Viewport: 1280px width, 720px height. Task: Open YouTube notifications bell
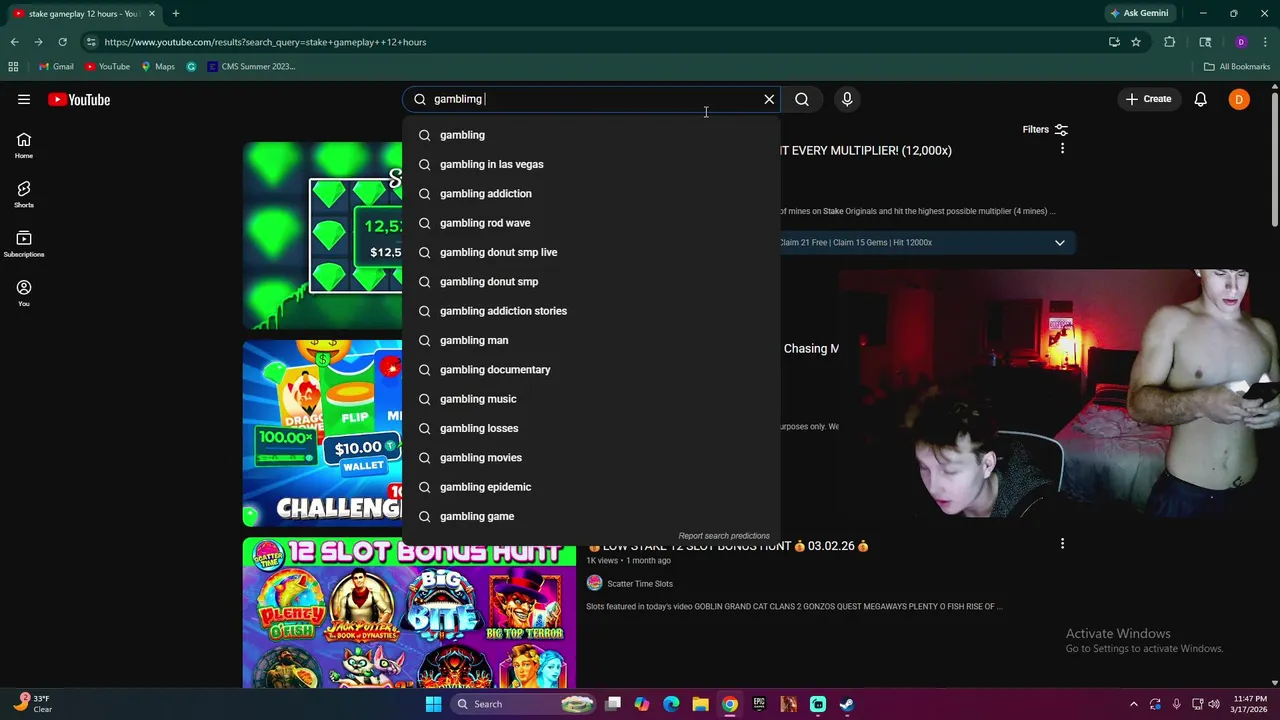[1201, 99]
